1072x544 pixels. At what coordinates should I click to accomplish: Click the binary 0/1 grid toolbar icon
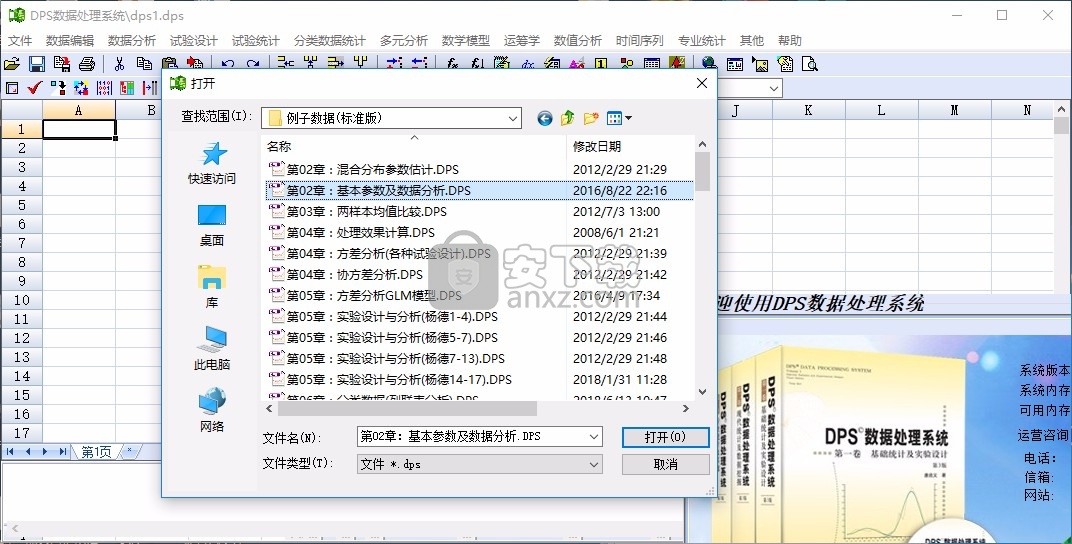click(x=104, y=87)
